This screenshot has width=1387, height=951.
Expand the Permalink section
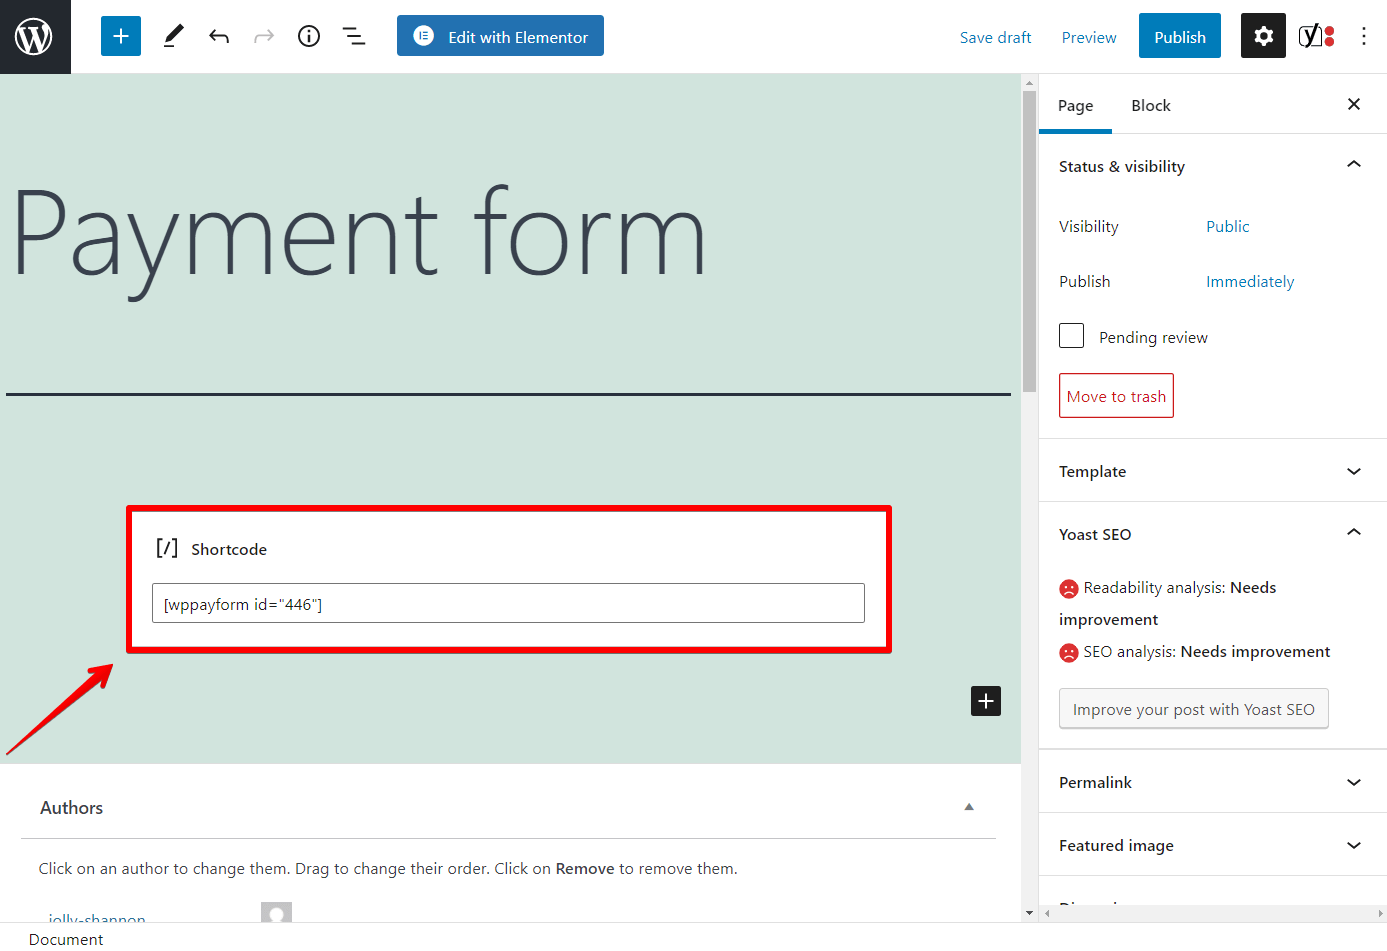click(x=1353, y=782)
